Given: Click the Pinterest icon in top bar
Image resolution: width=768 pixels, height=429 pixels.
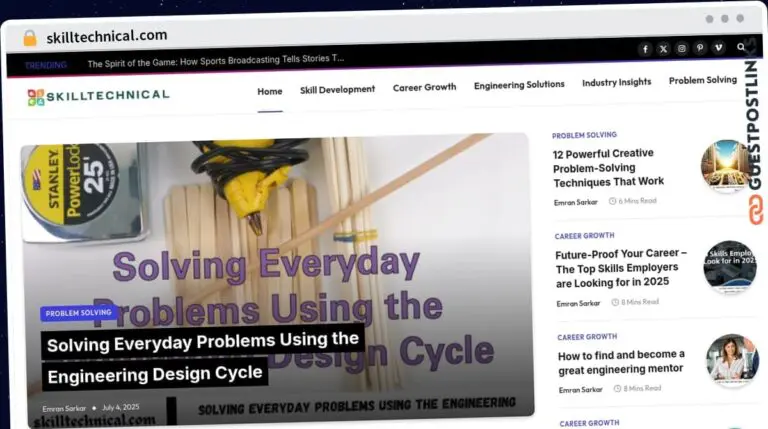Looking at the screenshot, I should 700,48.
